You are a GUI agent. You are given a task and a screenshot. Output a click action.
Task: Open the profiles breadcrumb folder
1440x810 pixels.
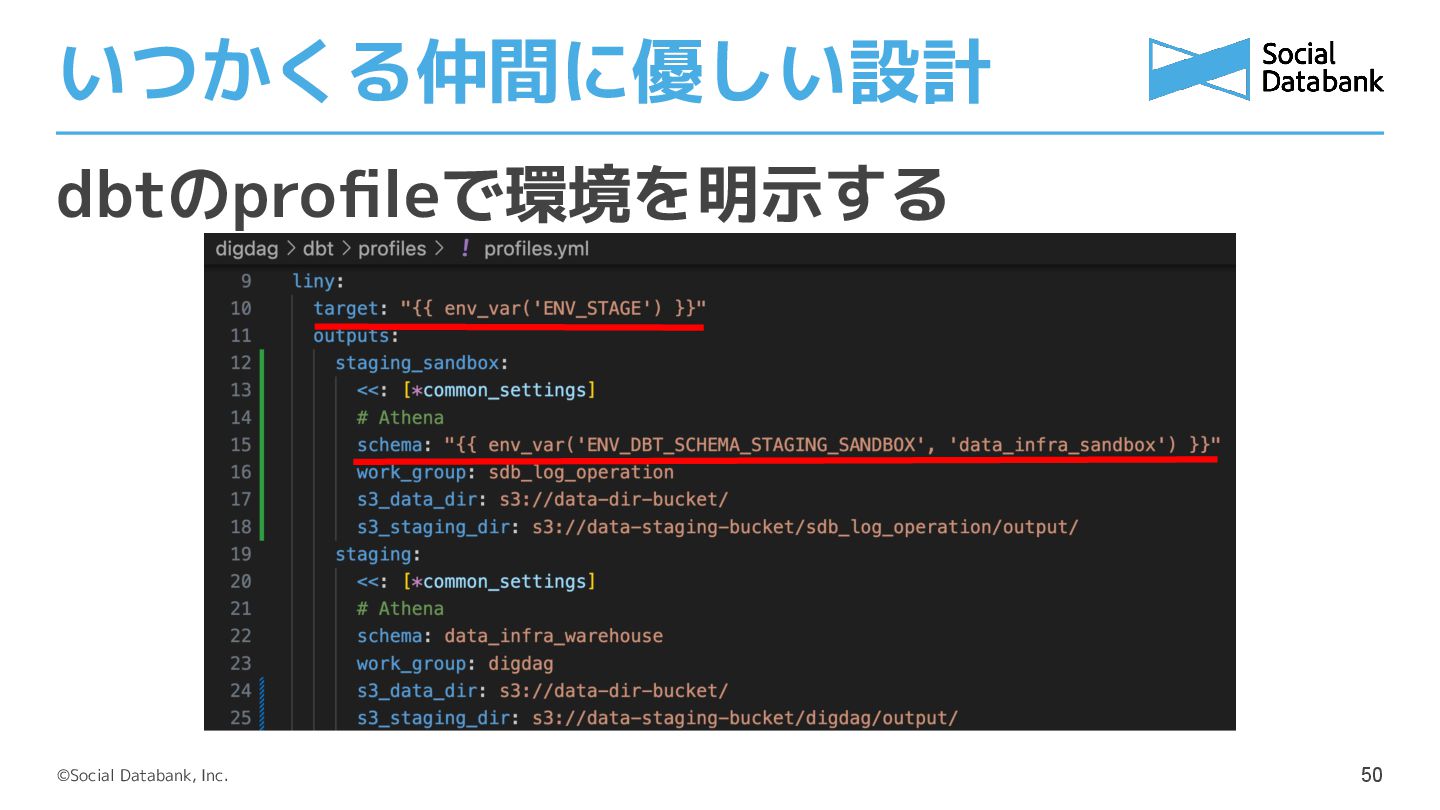click(x=392, y=248)
